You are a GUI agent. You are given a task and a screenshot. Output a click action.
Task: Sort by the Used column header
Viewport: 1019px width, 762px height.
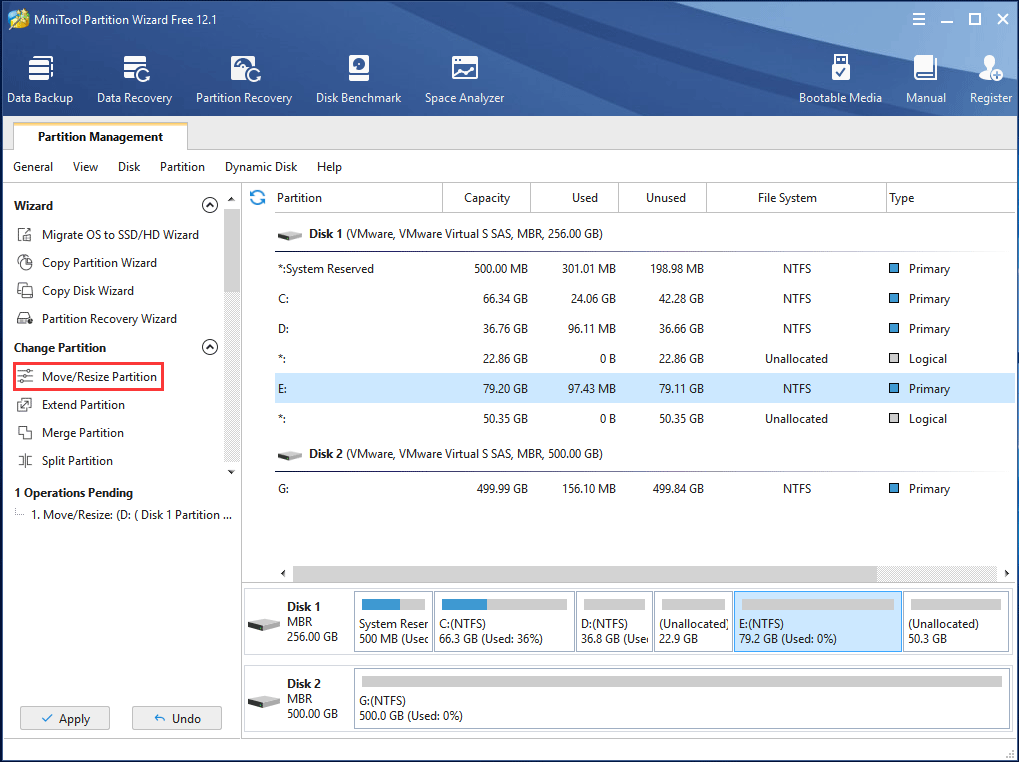click(575, 197)
